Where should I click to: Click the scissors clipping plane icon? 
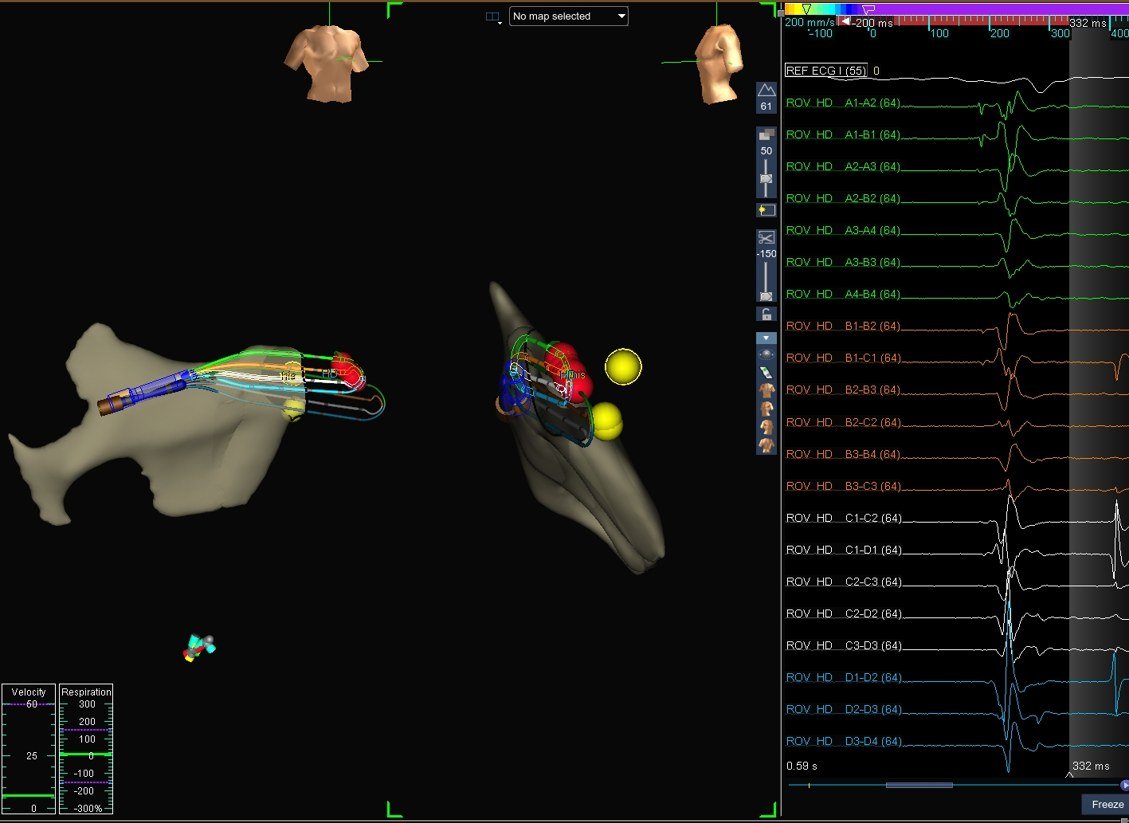(x=766, y=238)
